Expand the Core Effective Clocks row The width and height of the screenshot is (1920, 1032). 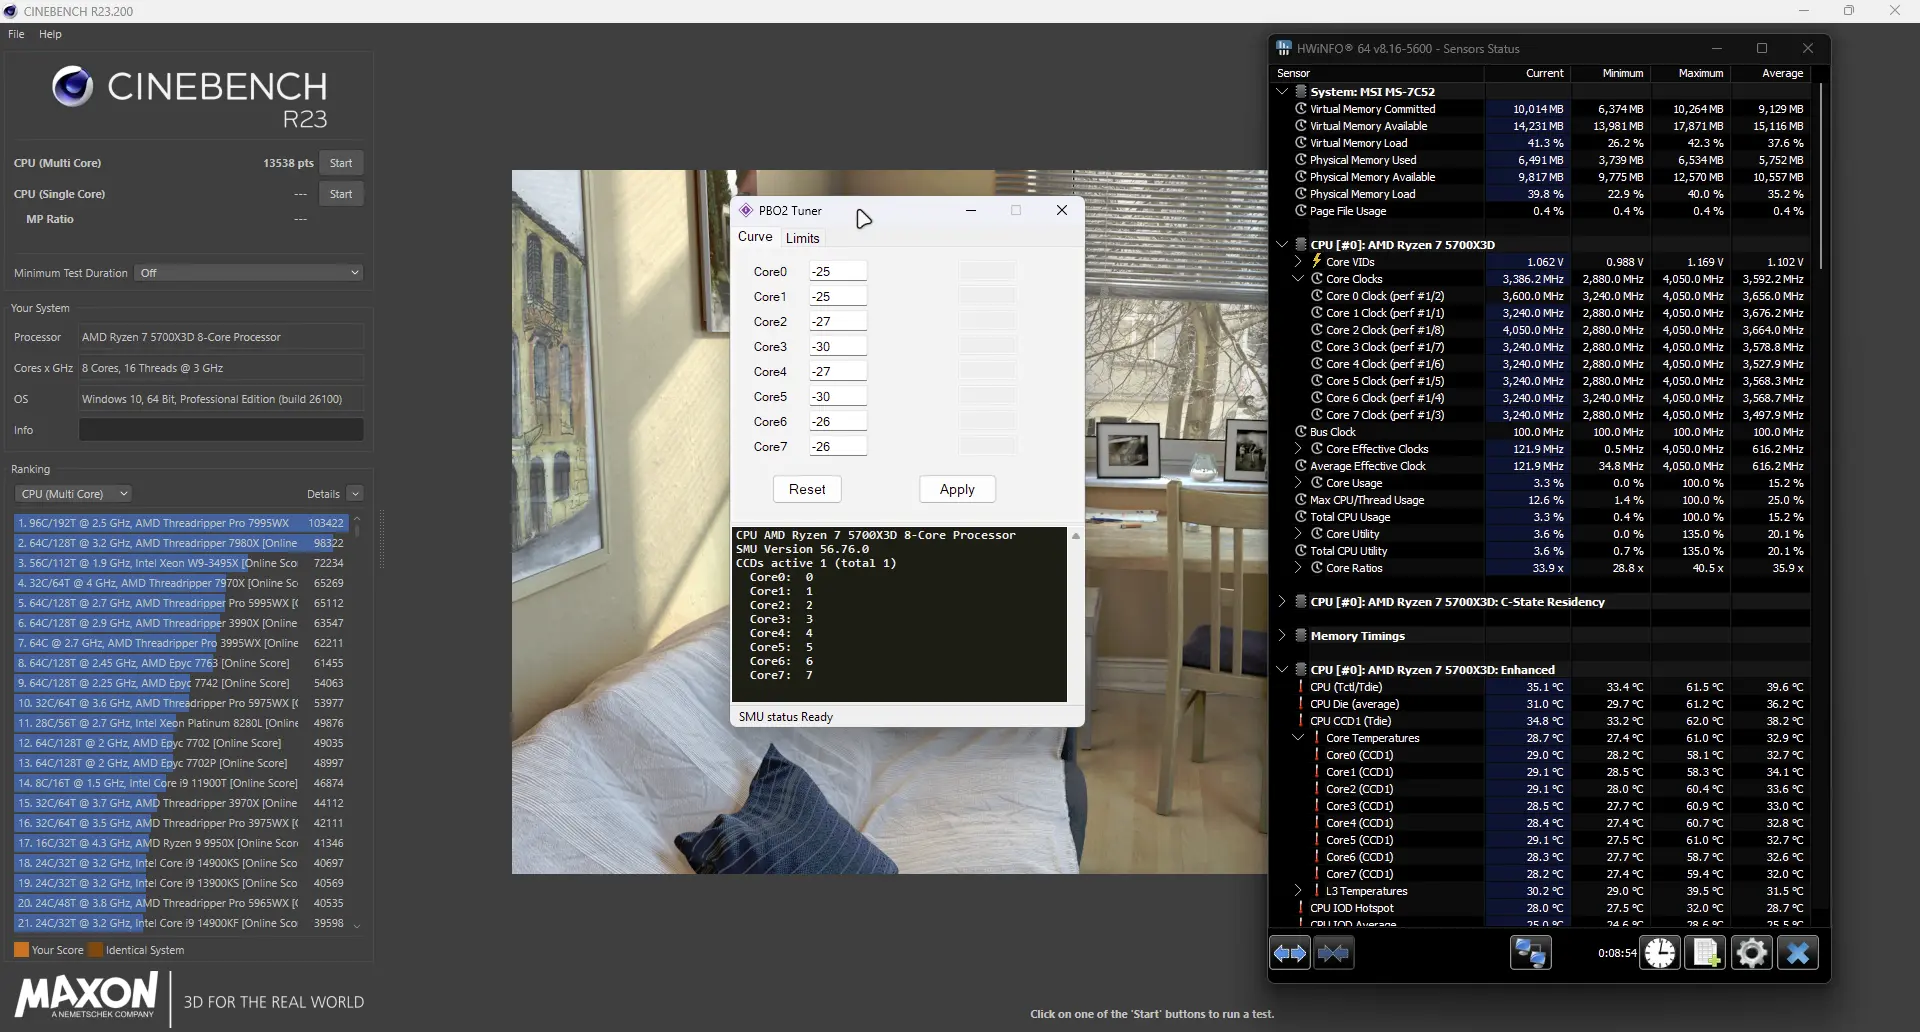(x=1298, y=449)
